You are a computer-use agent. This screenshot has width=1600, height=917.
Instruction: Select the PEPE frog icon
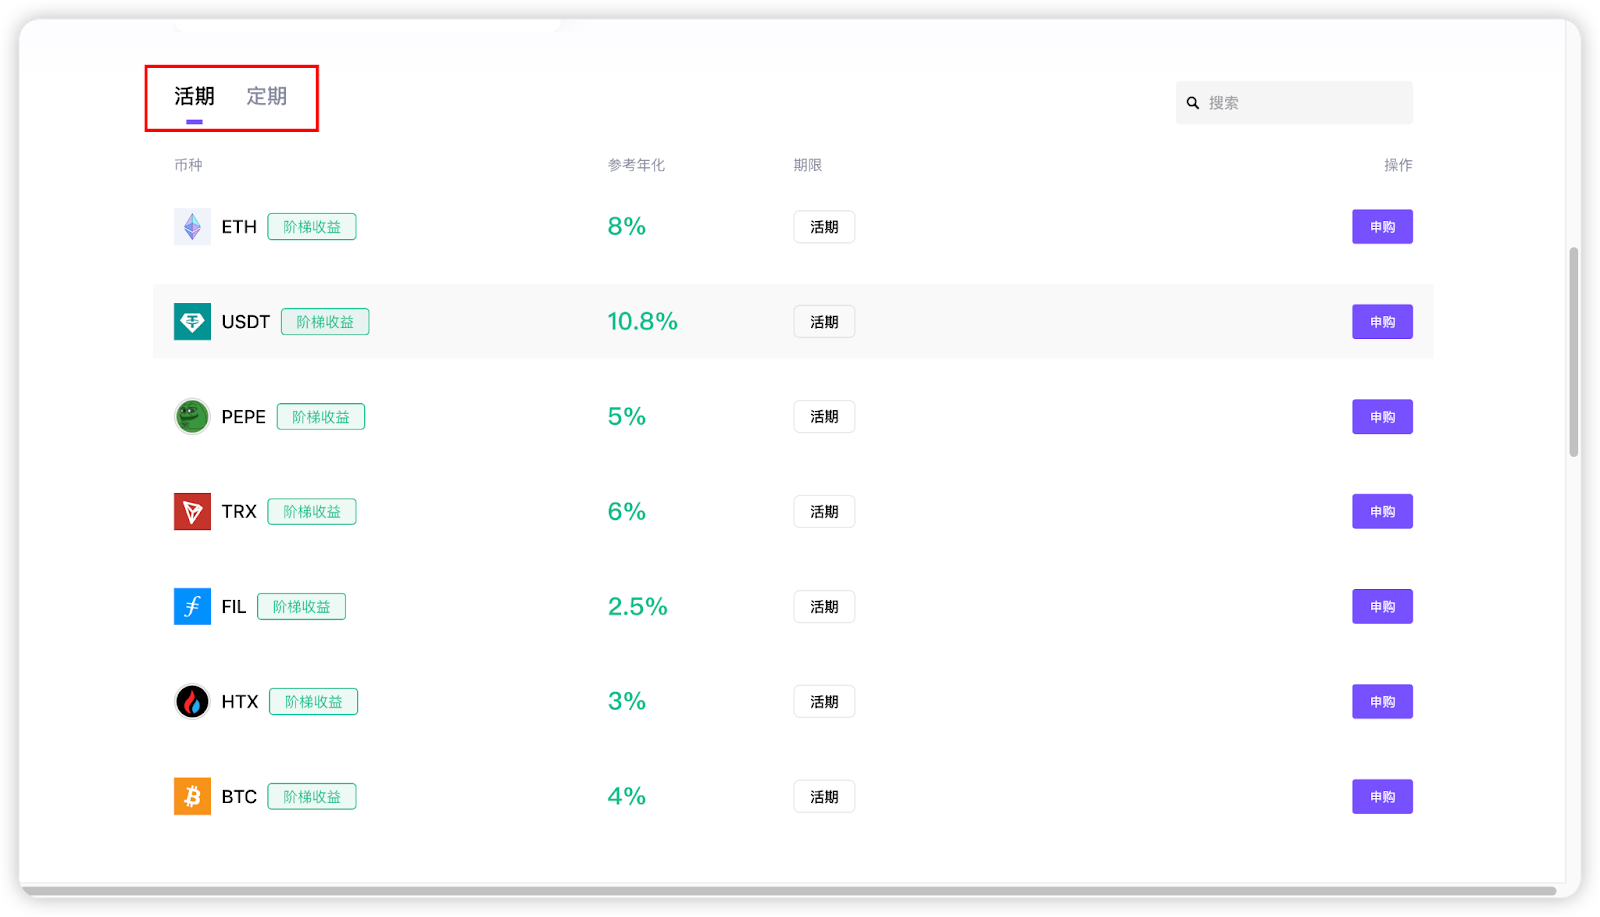coord(192,417)
